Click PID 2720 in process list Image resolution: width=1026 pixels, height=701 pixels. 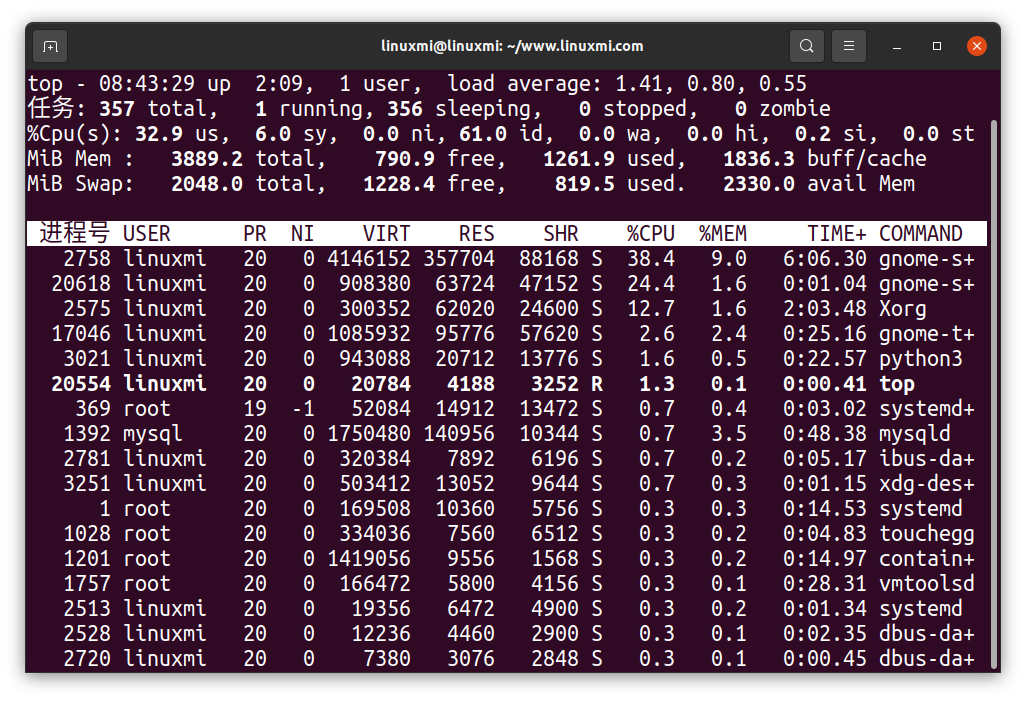(x=87, y=658)
